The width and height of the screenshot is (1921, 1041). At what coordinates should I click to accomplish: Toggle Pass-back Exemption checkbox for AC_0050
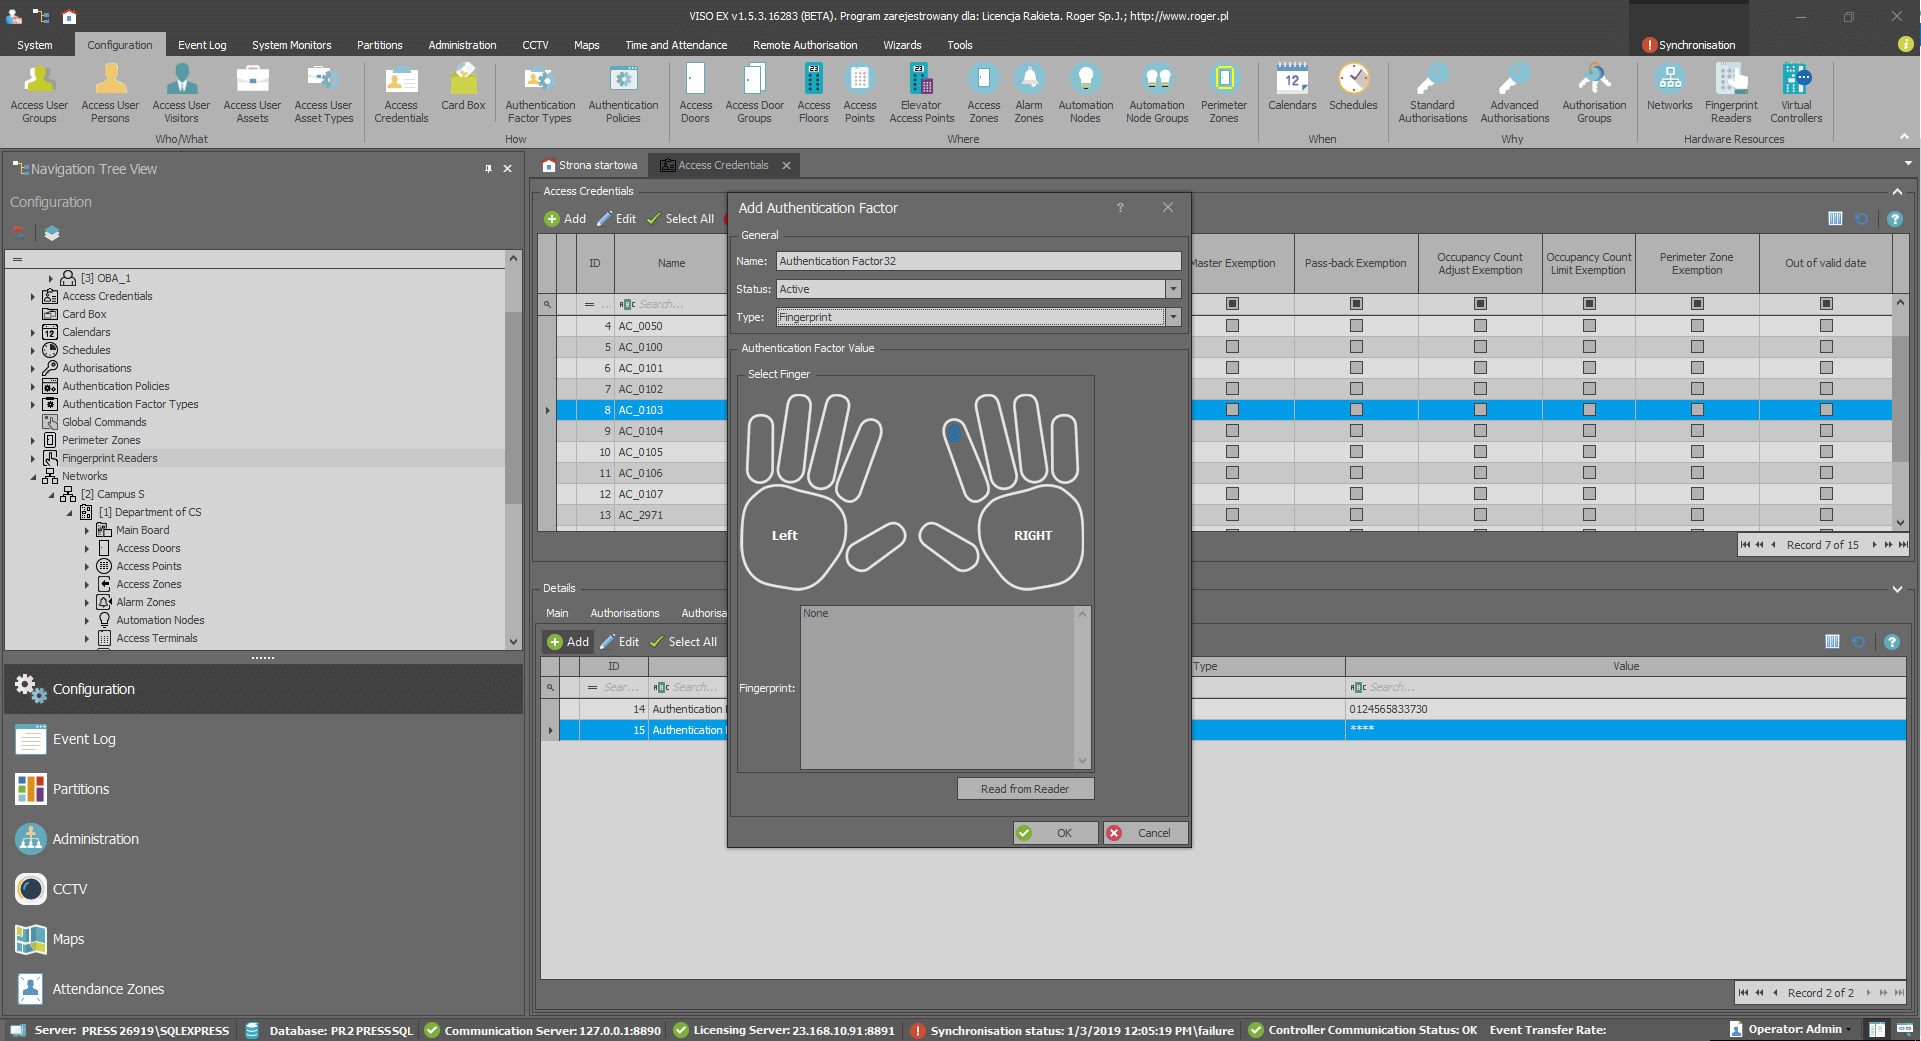(1356, 326)
